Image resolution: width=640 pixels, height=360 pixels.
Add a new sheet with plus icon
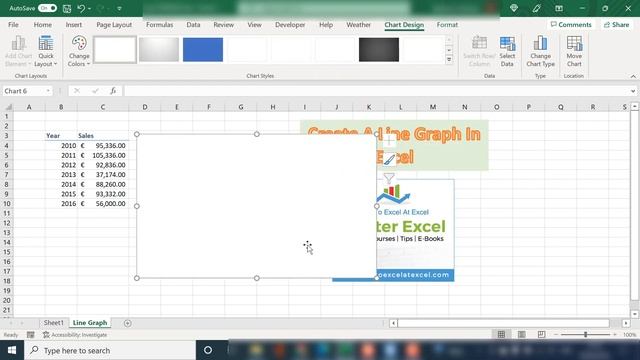pyautogui.click(x=127, y=323)
